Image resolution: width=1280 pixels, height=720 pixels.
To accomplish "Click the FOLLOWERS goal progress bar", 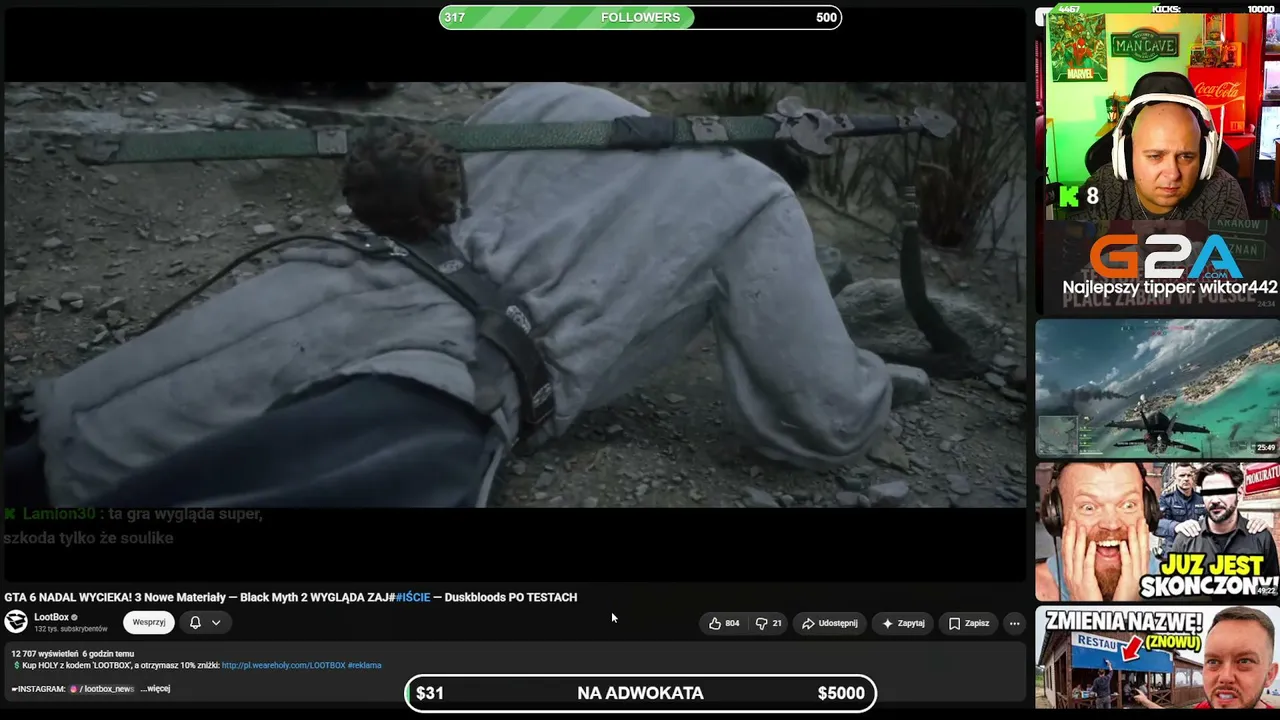I will 640,17.
